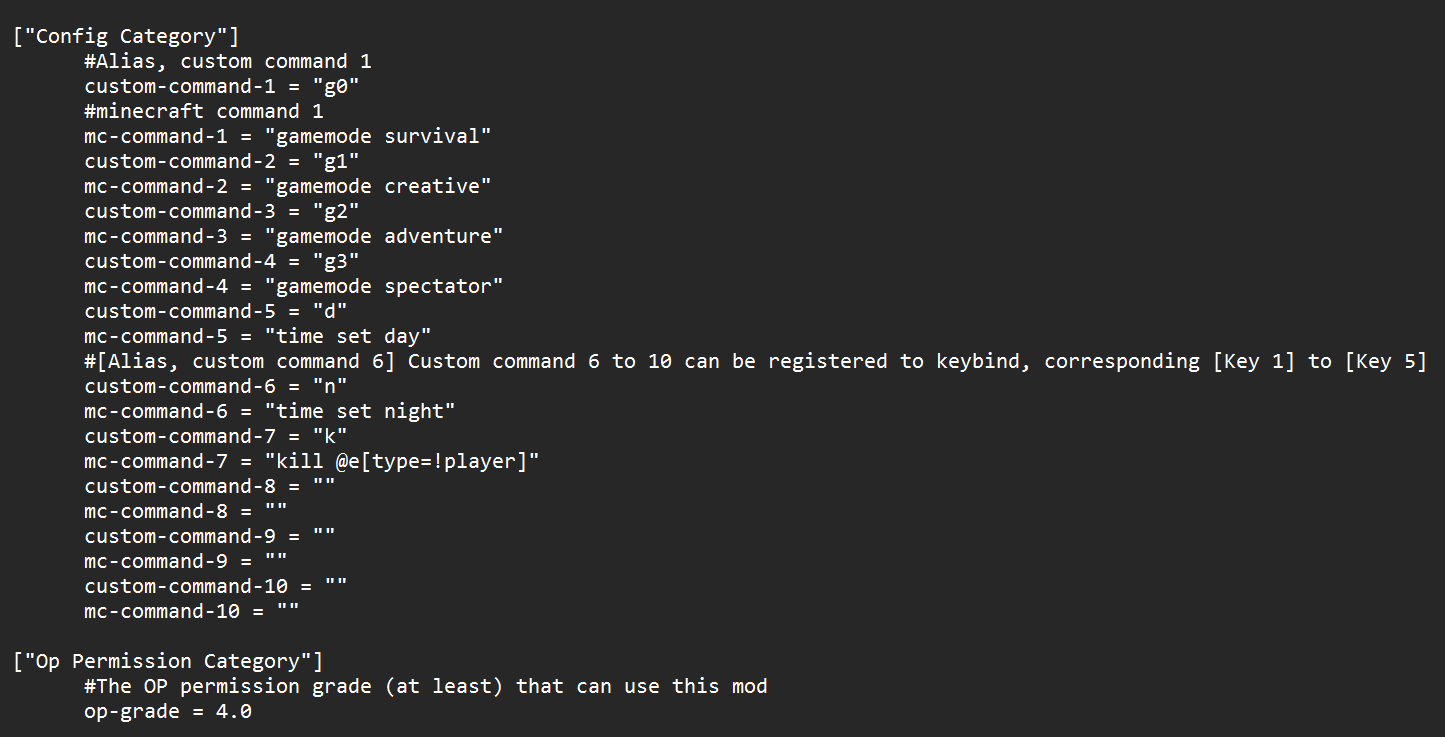Click the empty value of custom-command-8

point(323,487)
